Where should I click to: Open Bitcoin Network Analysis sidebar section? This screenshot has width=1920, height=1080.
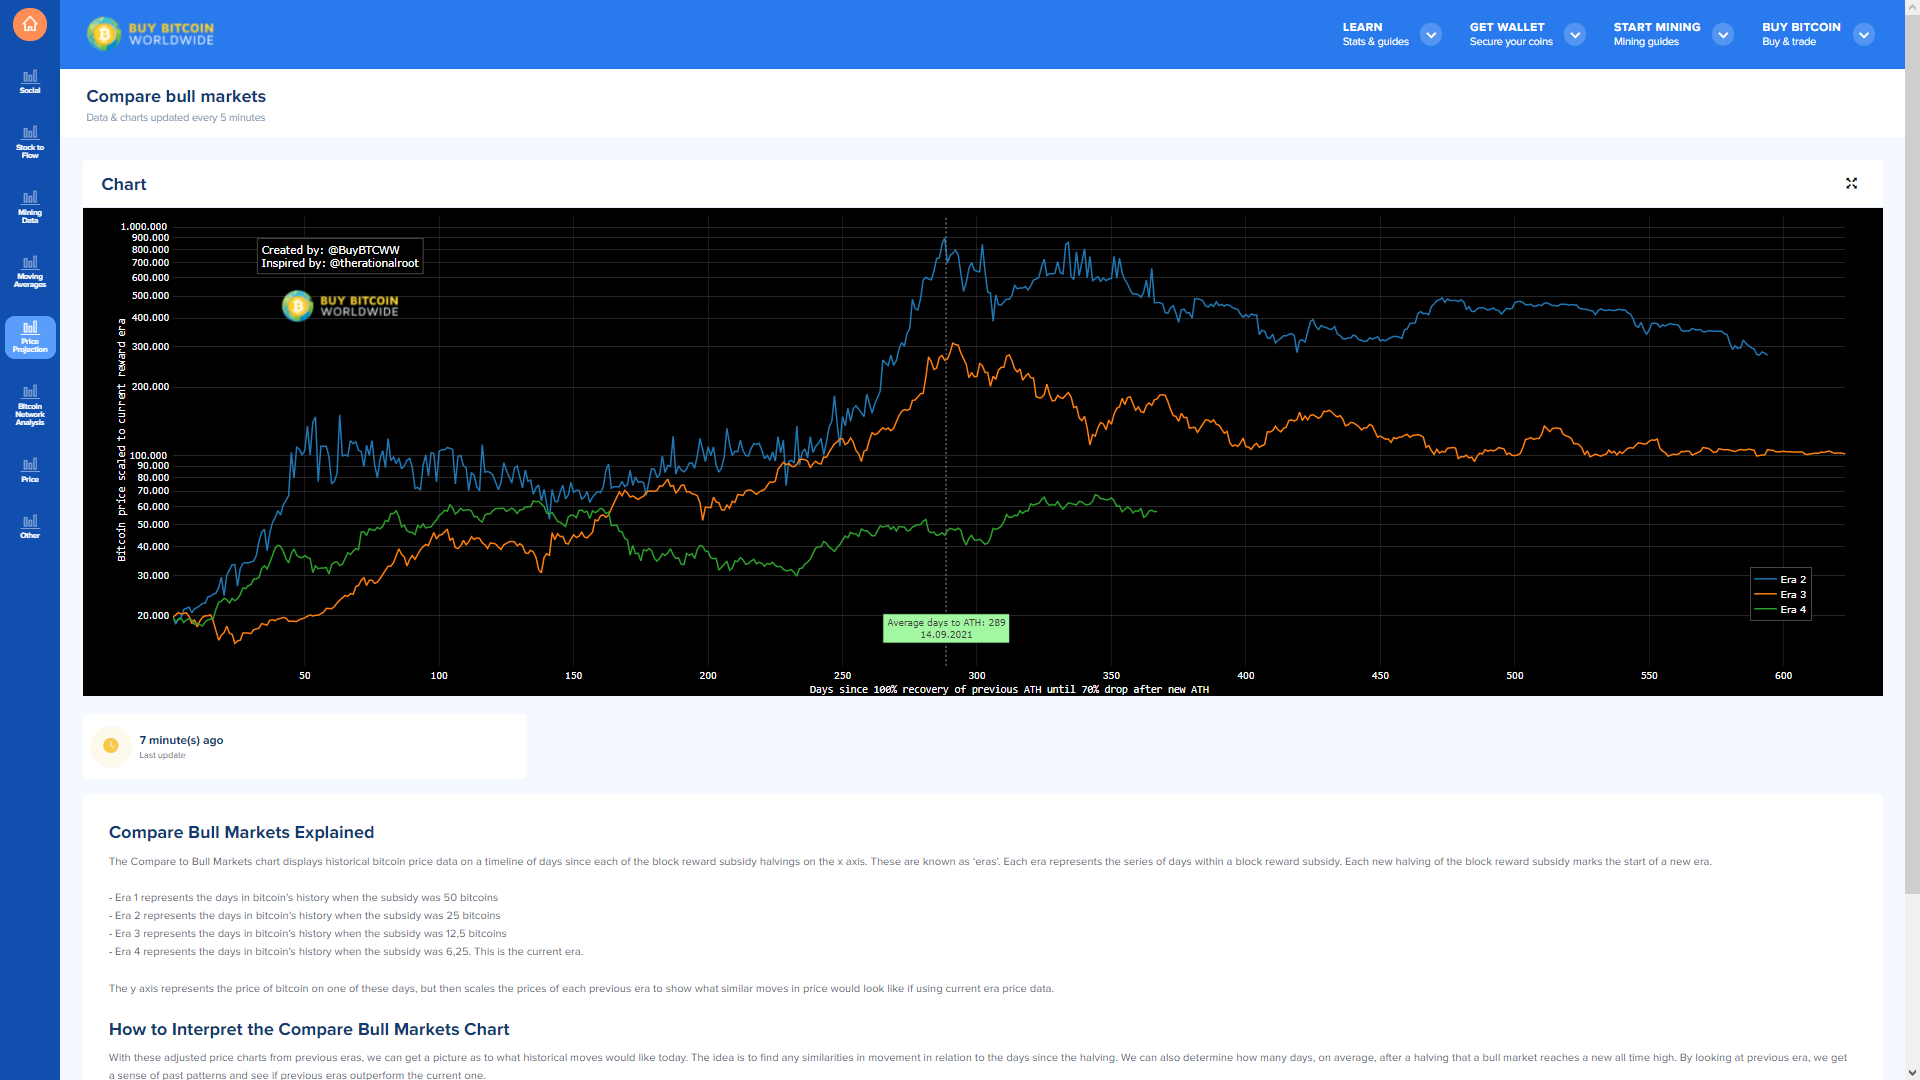pos(30,406)
